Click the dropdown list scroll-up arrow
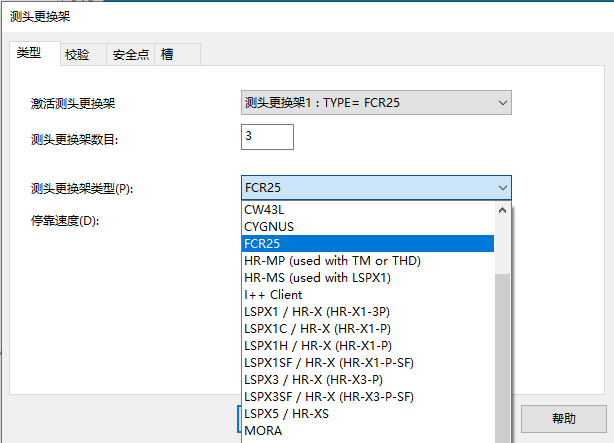This screenshot has height=443, width=614. pos(503,211)
